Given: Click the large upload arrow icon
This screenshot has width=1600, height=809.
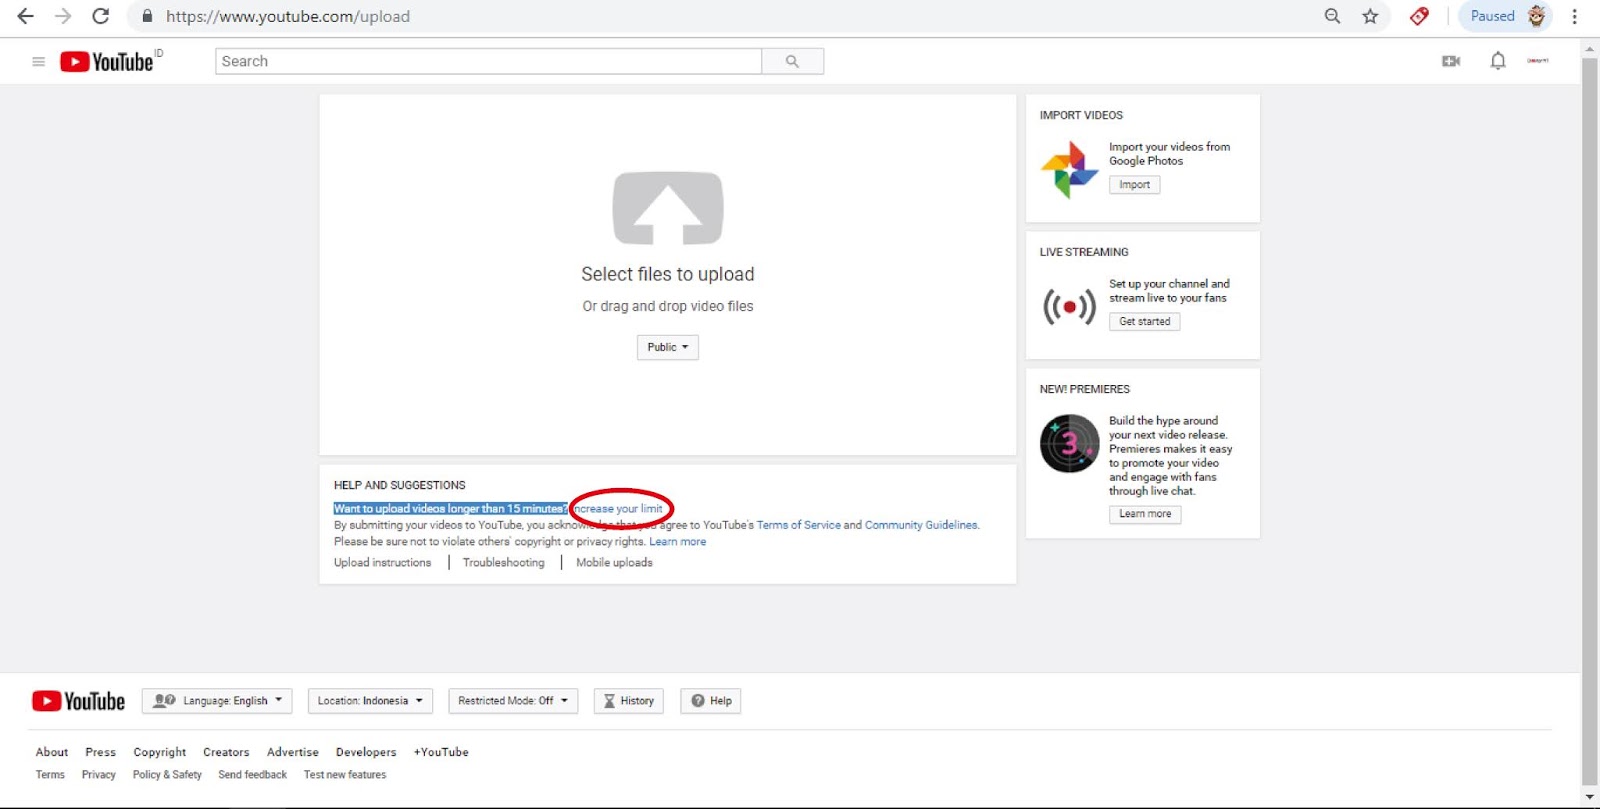Looking at the screenshot, I should coord(668,208).
